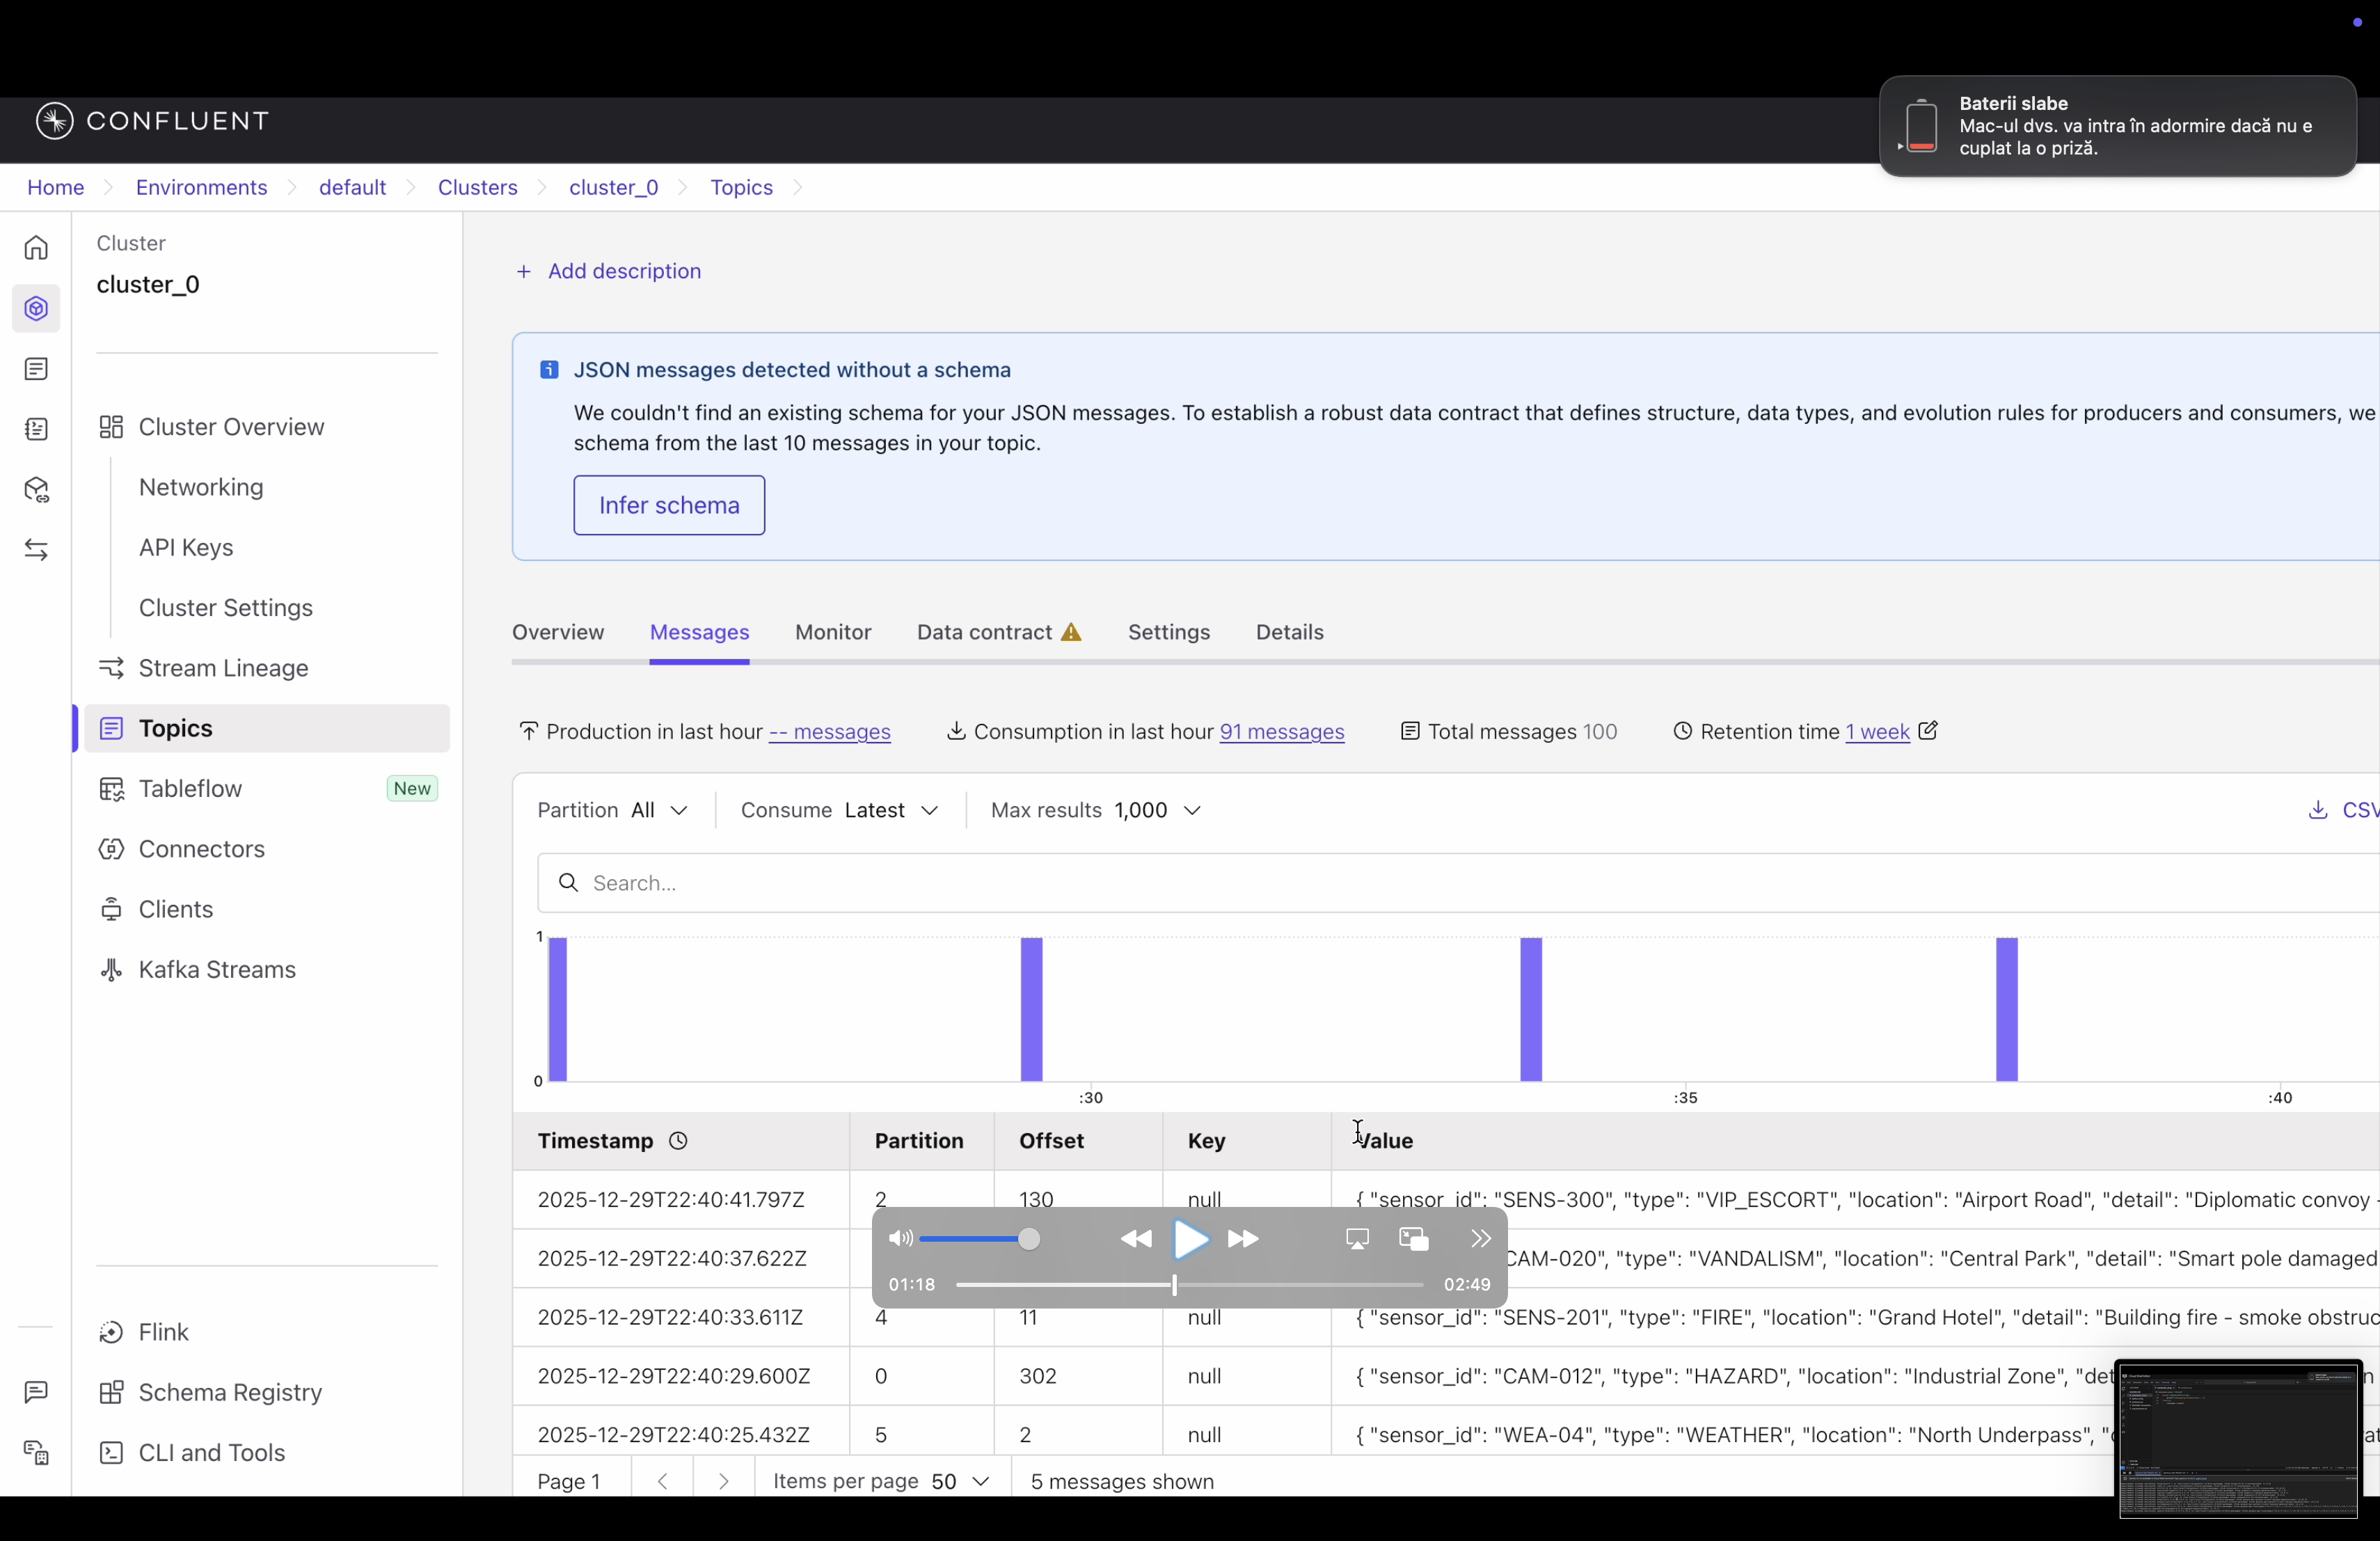Click the picture-in-picture icon in player
The image size is (2380, 1541).
1413,1239
